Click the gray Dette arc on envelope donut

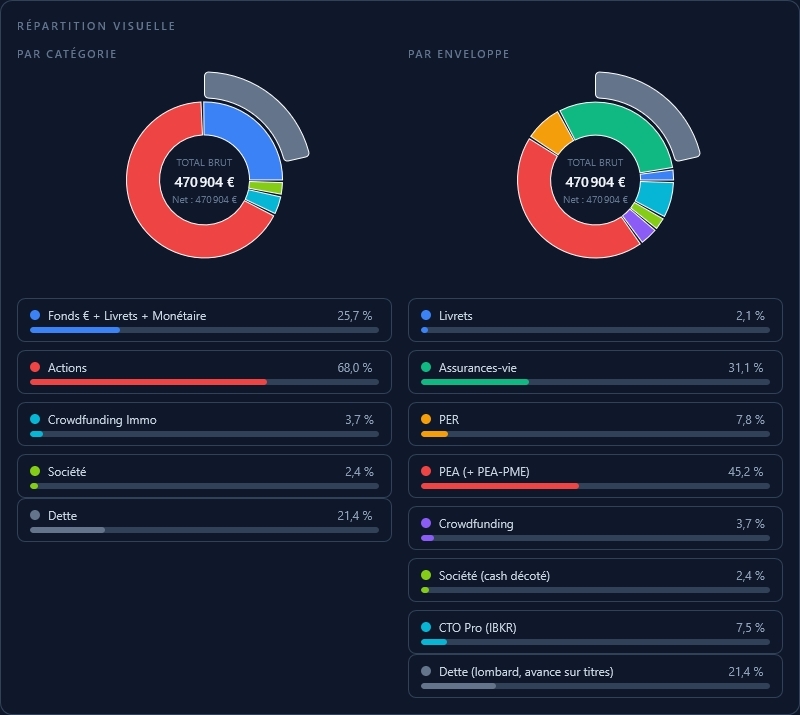pos(658,110)
